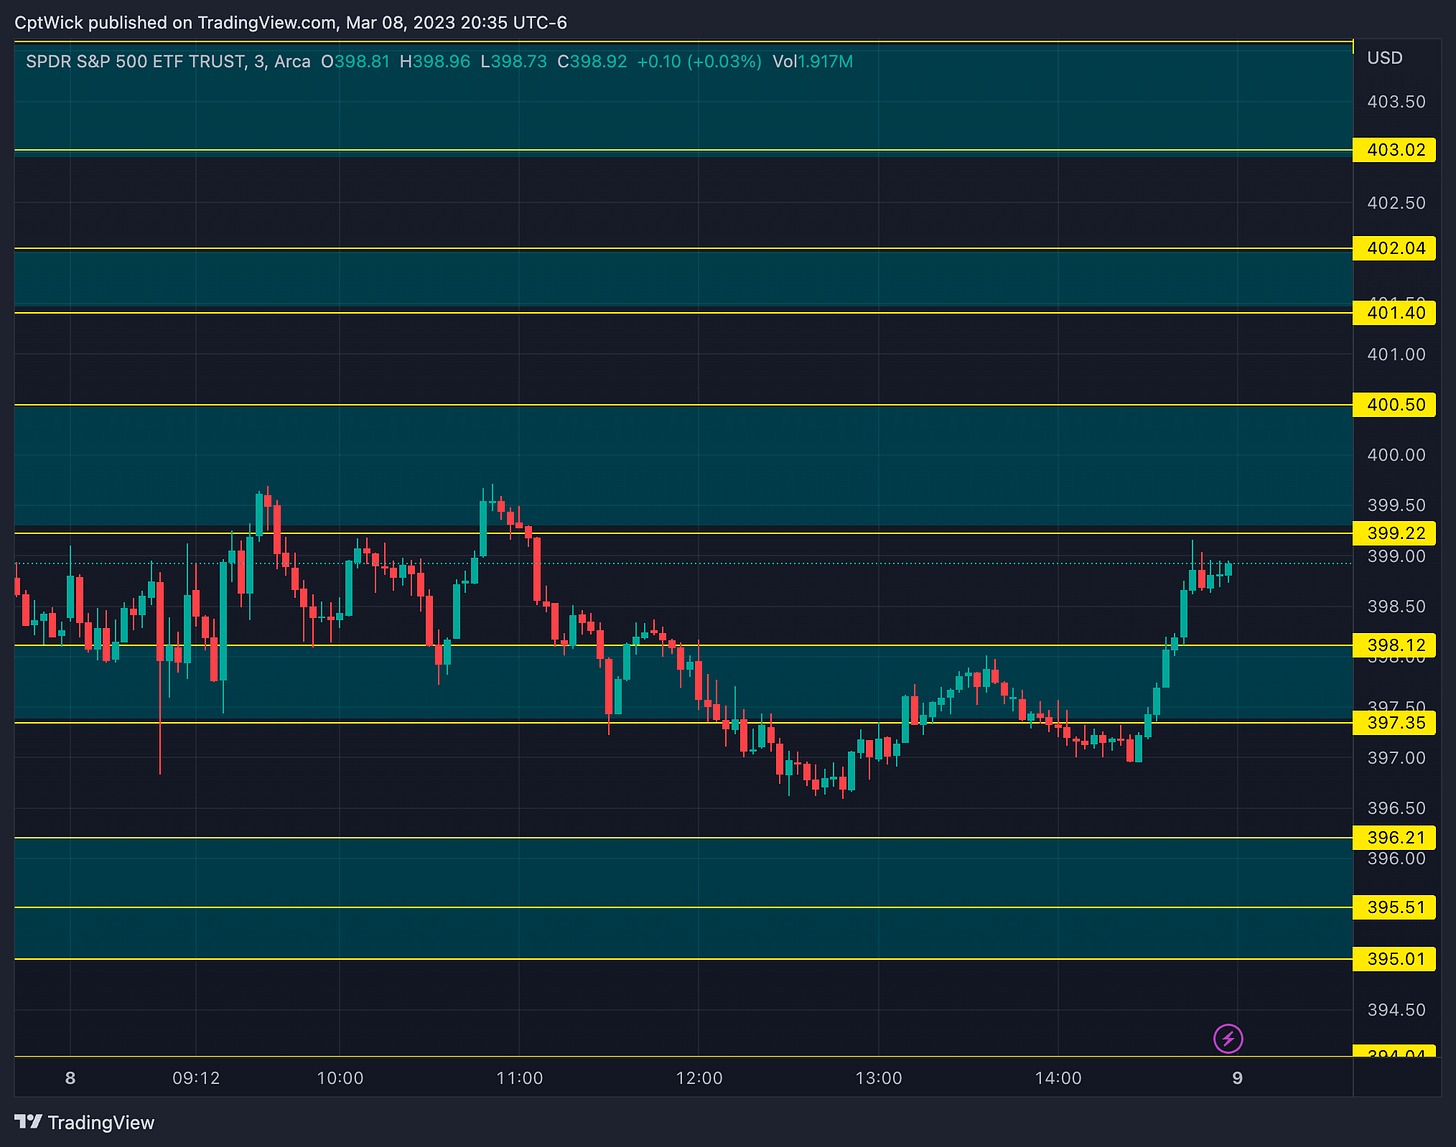Screen dimensions: 1456x1147
Task: Click the close value C398.92
Action: [x=592, y=62]
